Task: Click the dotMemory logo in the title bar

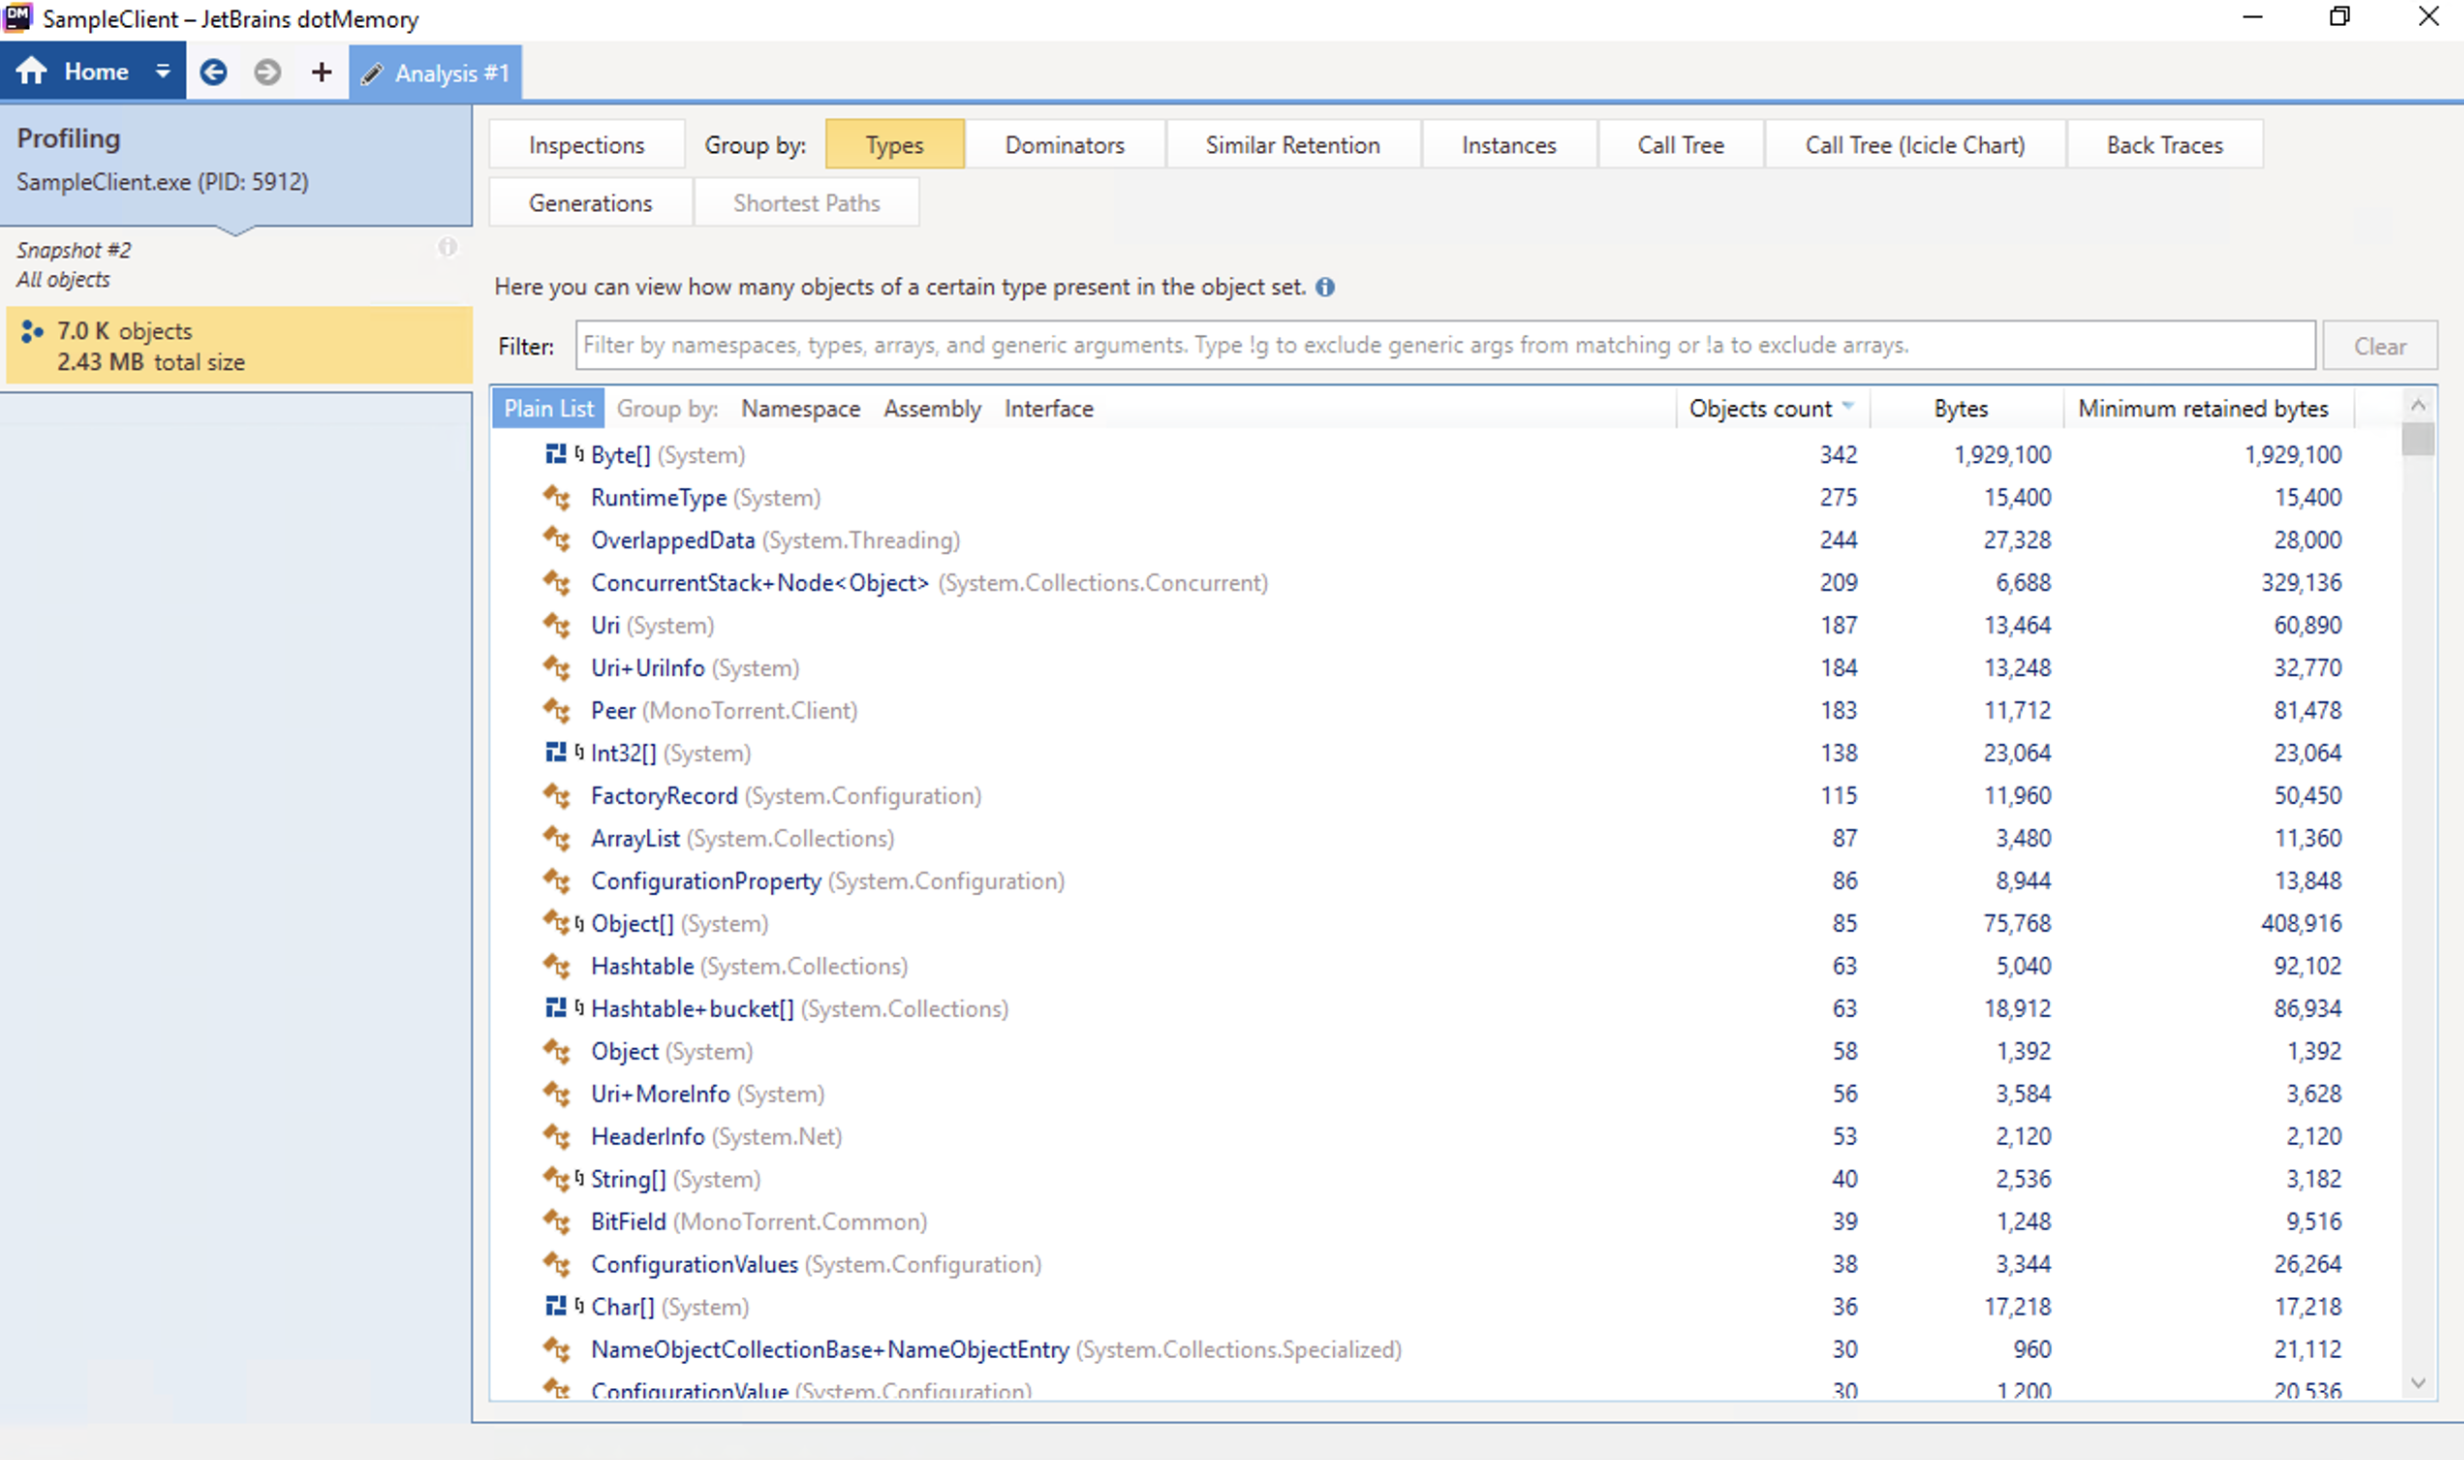Action: pyautogui.click(x=16, y=17)
